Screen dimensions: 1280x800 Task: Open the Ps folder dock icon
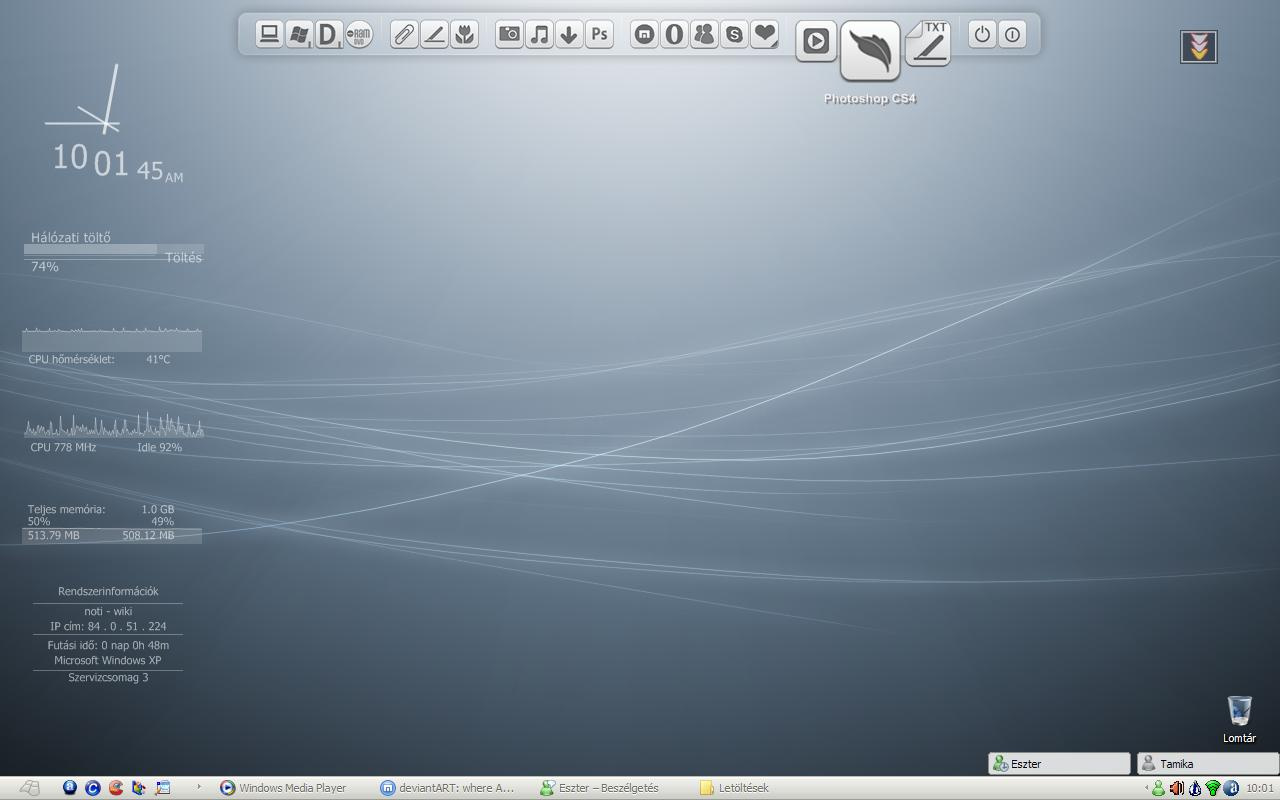599,35
